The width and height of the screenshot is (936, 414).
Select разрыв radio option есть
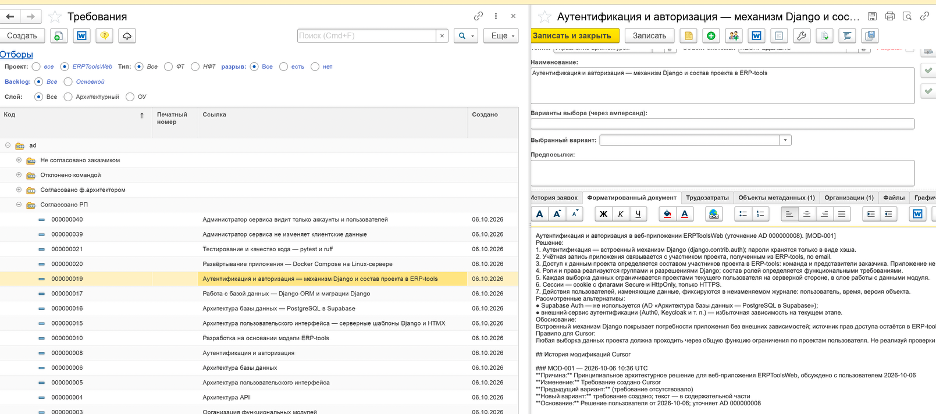pos(284,67)
